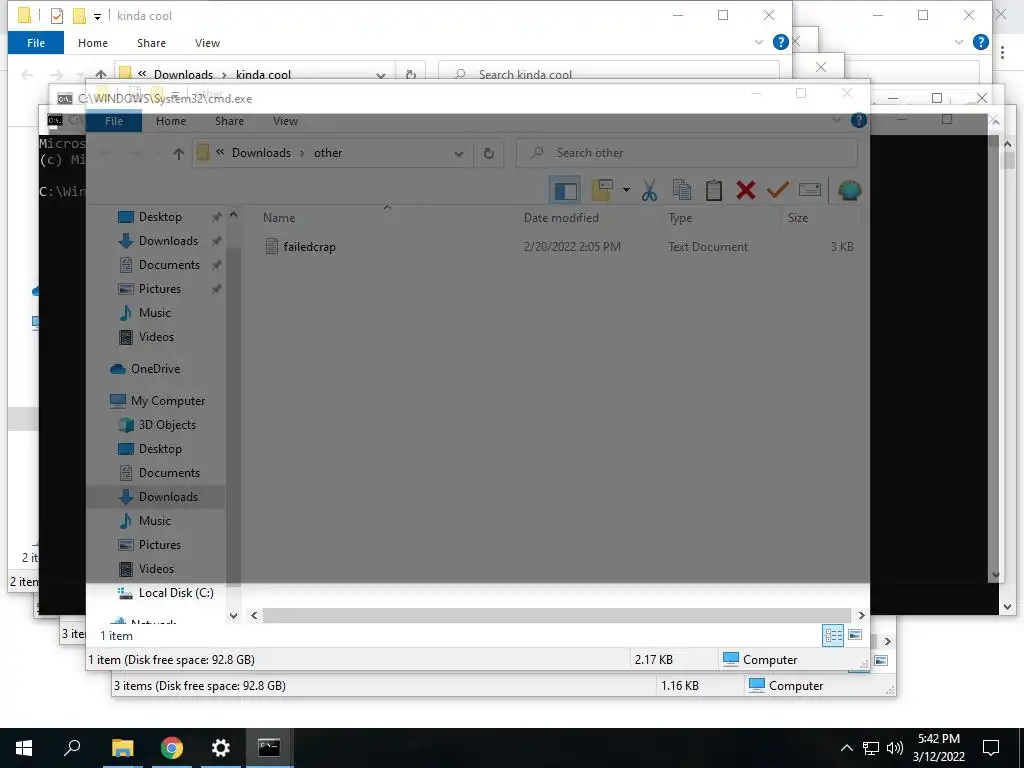Expand the ribbon chevron in 'kinda cool' window
The image size is (1024, 768).
click(x=759, y=42)
